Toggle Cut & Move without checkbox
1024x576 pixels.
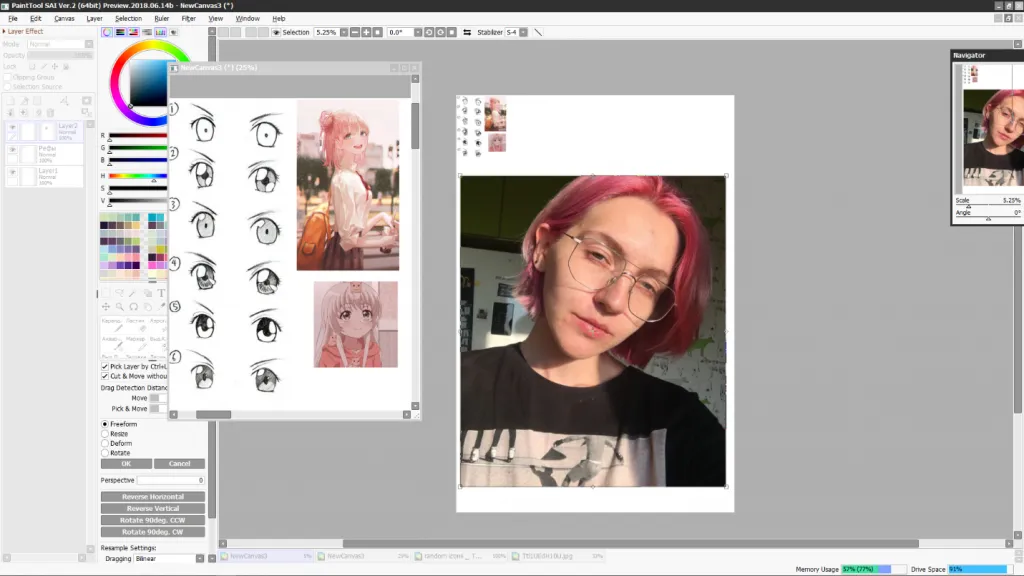pyautogui.click(x=104, y=376)
